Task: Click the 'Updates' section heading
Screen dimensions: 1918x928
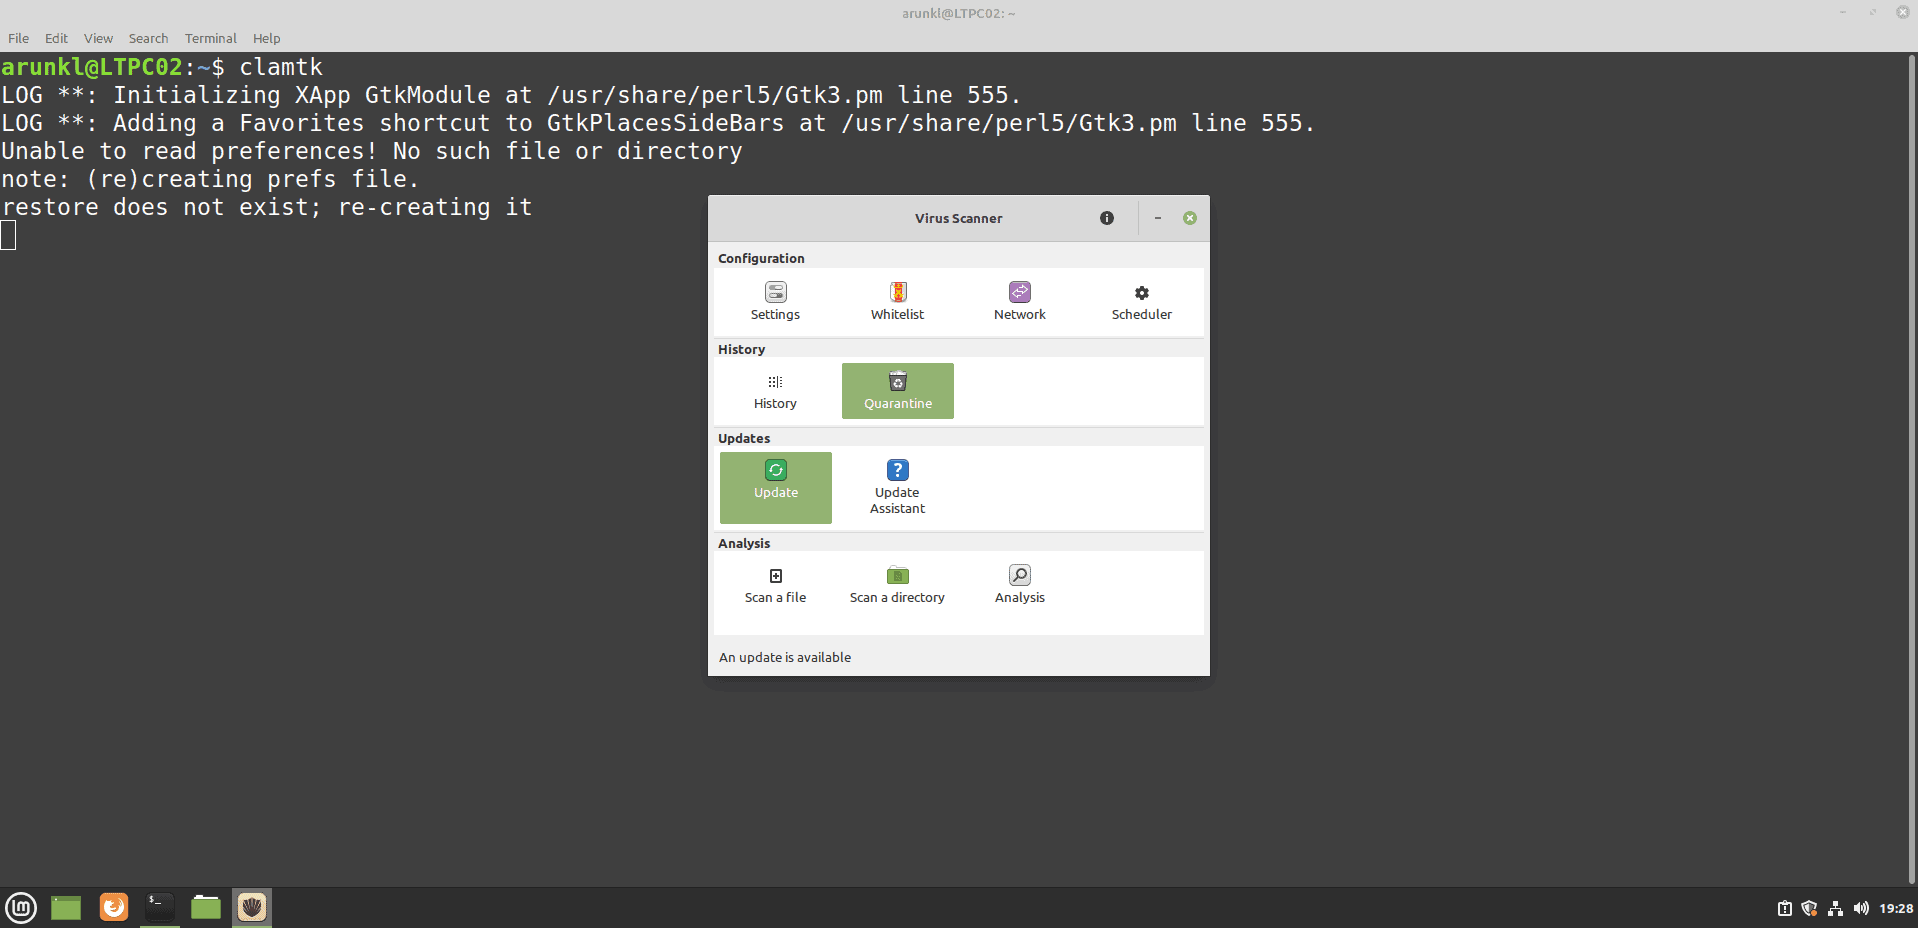Action: [x=744, y=438]
